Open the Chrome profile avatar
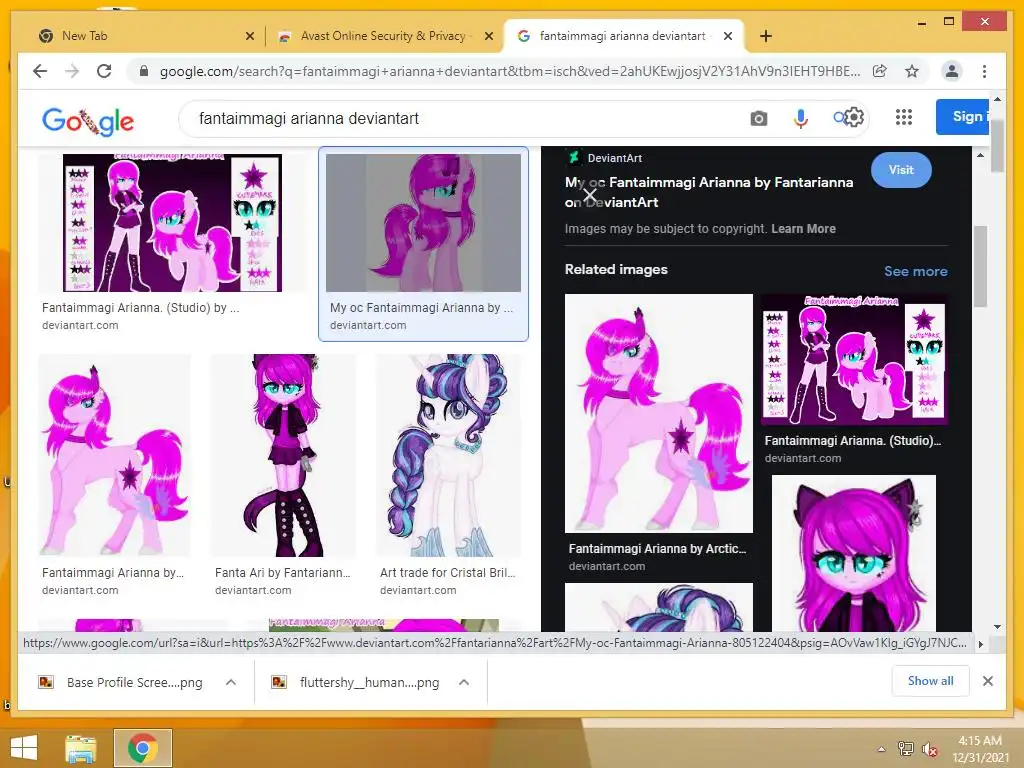 click(x=952, y=71)
